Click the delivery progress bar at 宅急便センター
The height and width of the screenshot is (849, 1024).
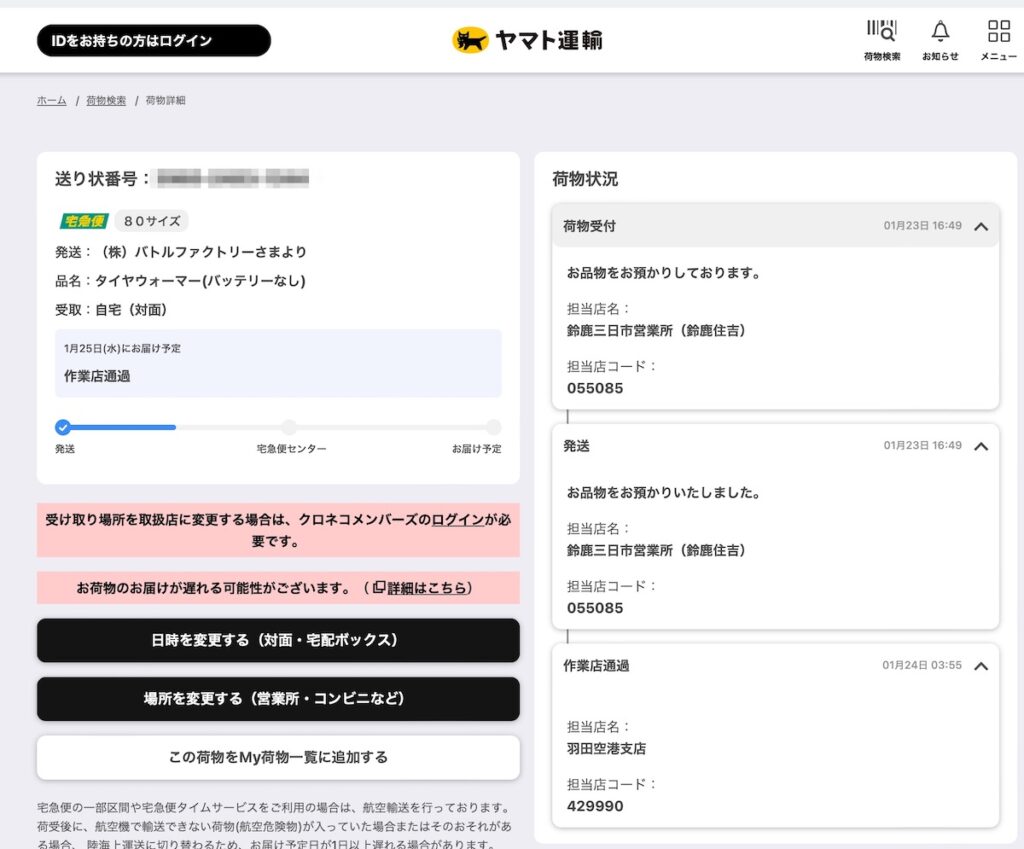pyautogui.click(x=289, y=427)
